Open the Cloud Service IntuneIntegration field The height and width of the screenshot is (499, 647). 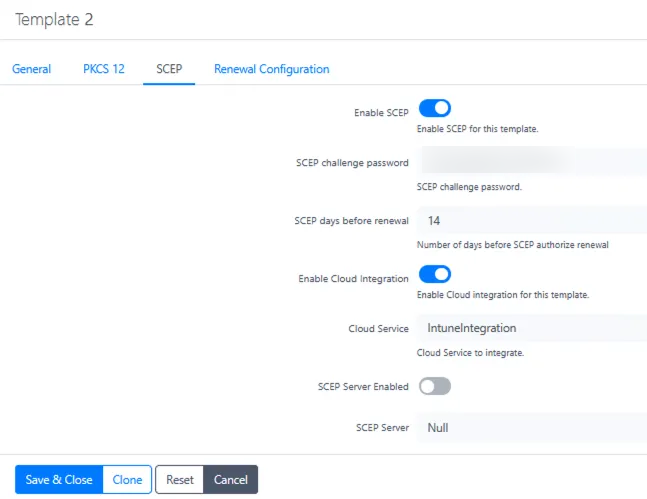[532, 328]
